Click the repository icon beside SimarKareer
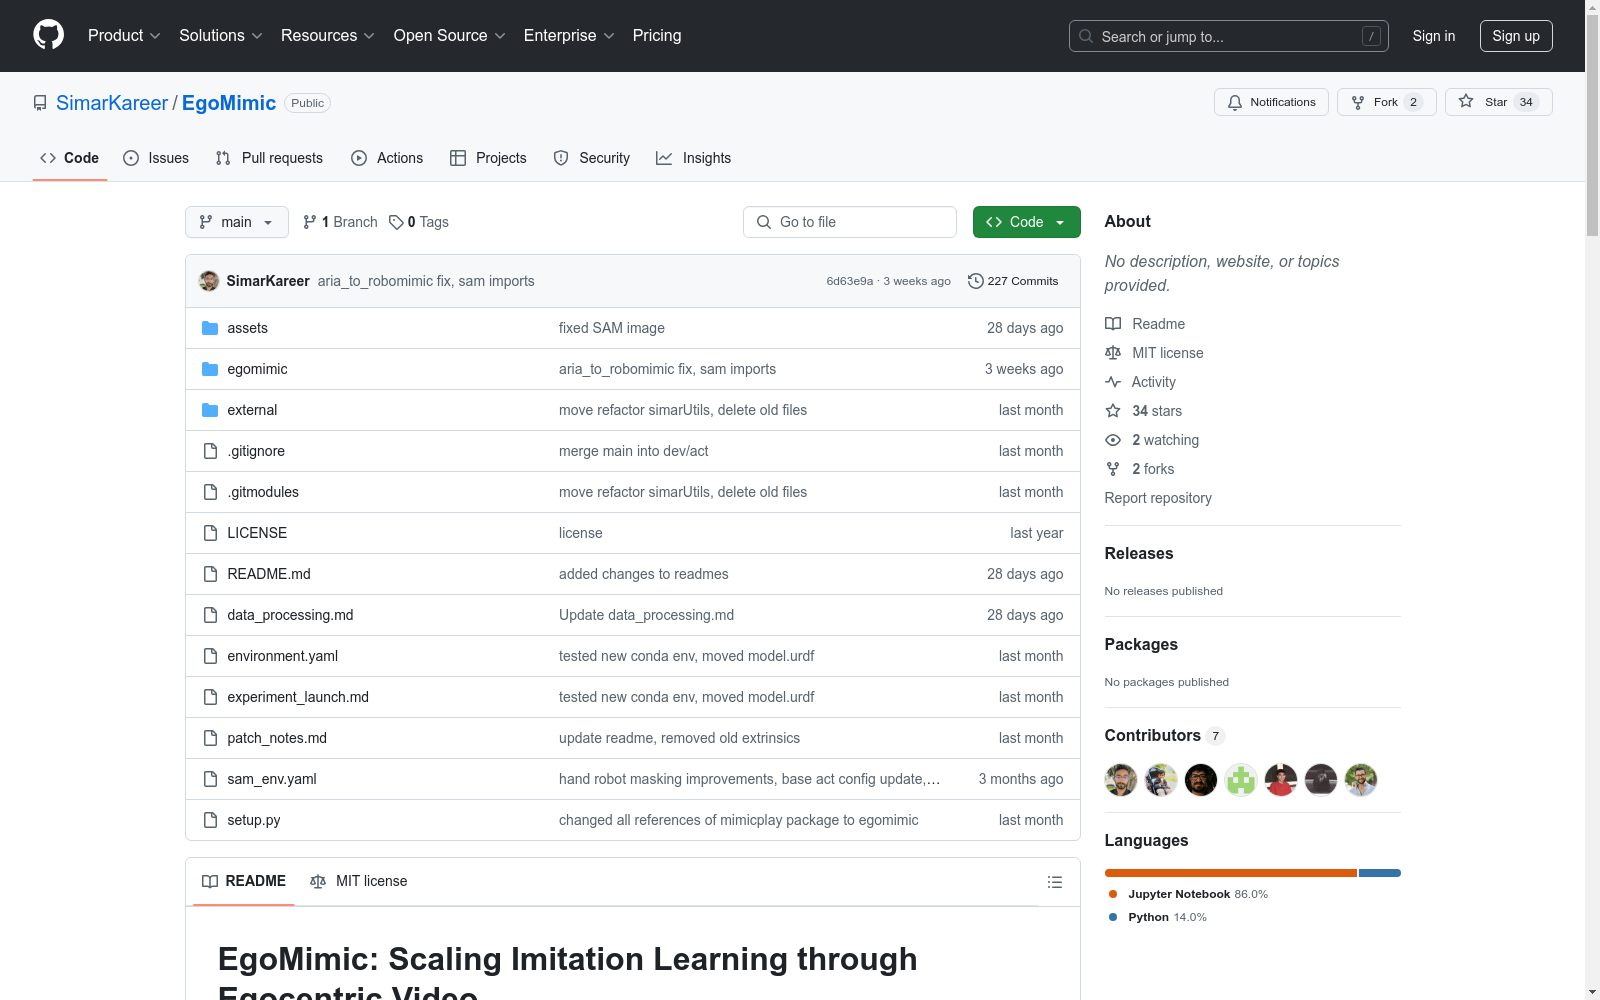Image resolution: width=1600 pixels, height=1000 pixels. point(40,103)
